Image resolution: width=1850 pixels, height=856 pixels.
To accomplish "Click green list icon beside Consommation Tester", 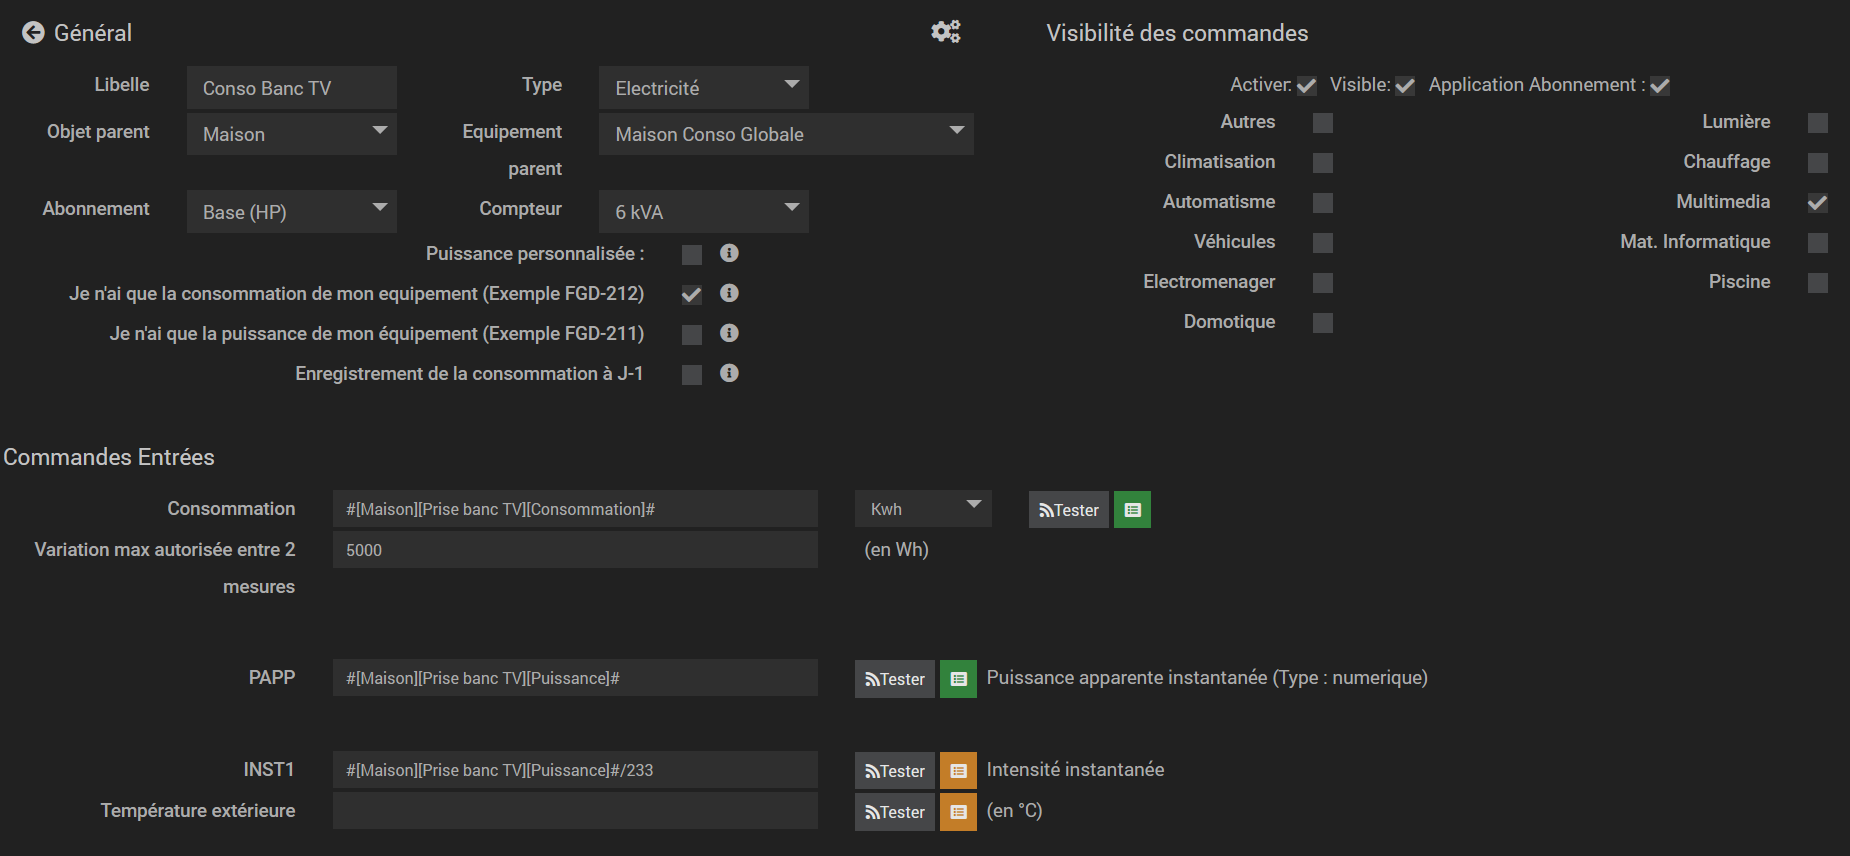I will [x=1132, y=510].
